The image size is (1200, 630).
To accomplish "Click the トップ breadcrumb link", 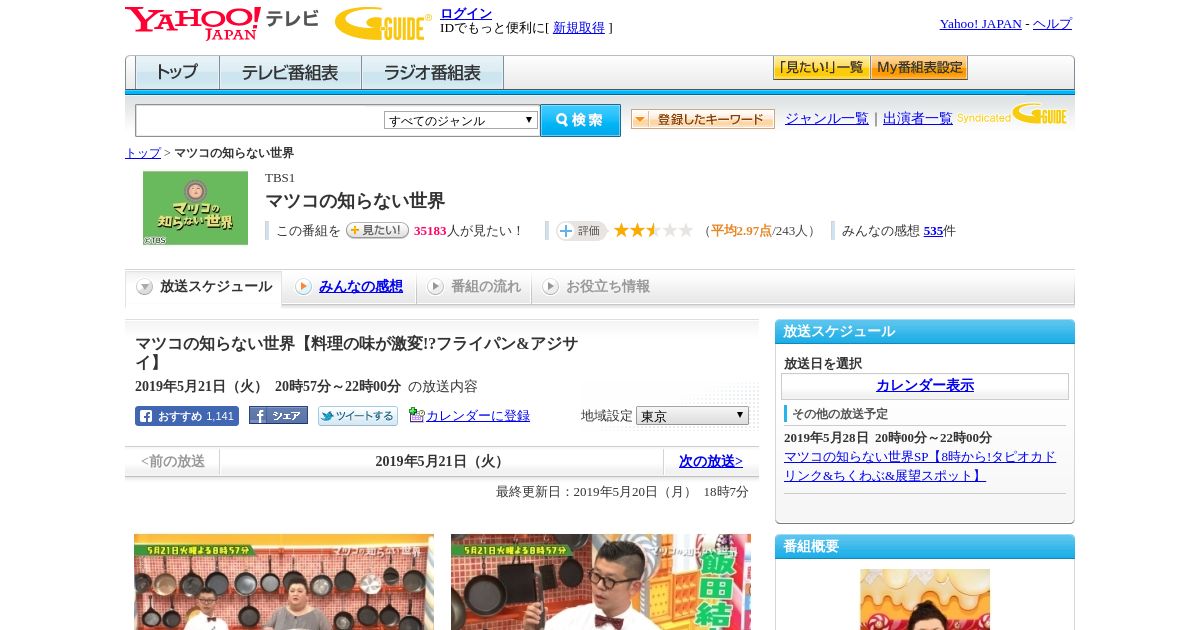I will pos(143,153).
